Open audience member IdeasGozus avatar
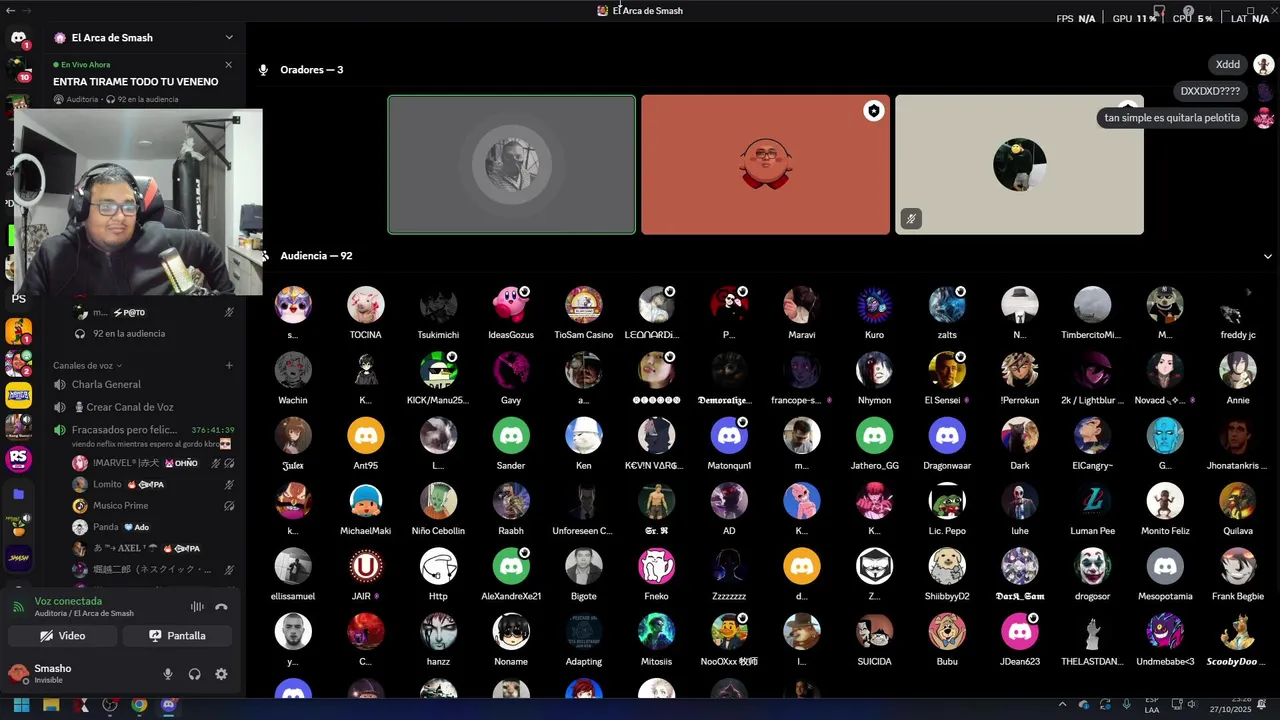Screen dimensions: 1280x720 pyautogui.click(x=512, y=305)
